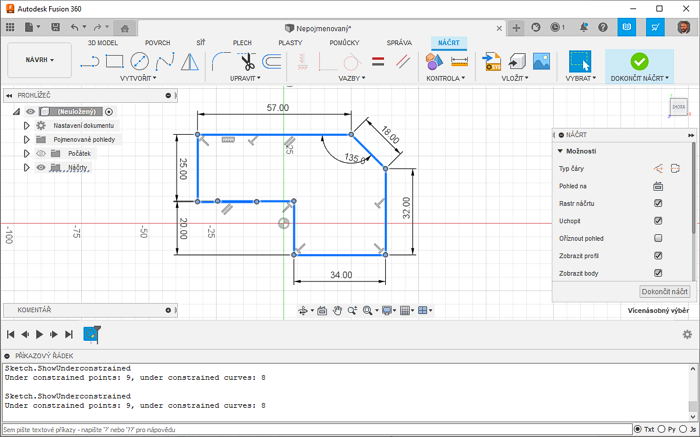Toggle the Zobrazit profil checkbox
Viewport: 700px width, 437px height.
point(658,255)
